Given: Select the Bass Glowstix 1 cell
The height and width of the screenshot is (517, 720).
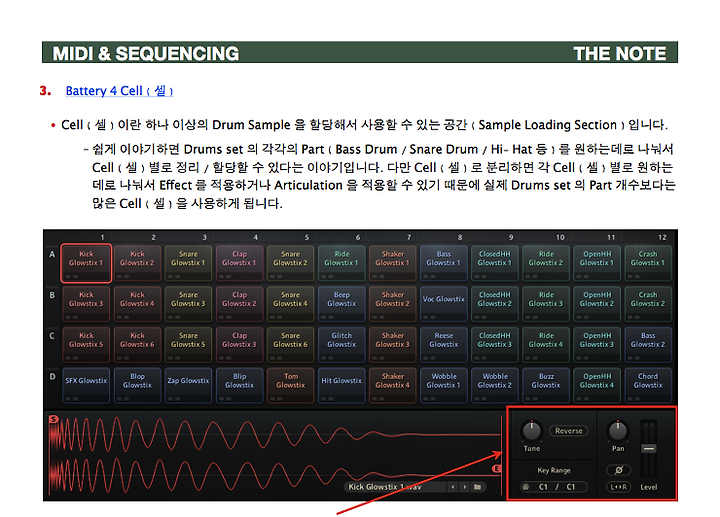Looking at the screenshot, I should pos(444,263).
